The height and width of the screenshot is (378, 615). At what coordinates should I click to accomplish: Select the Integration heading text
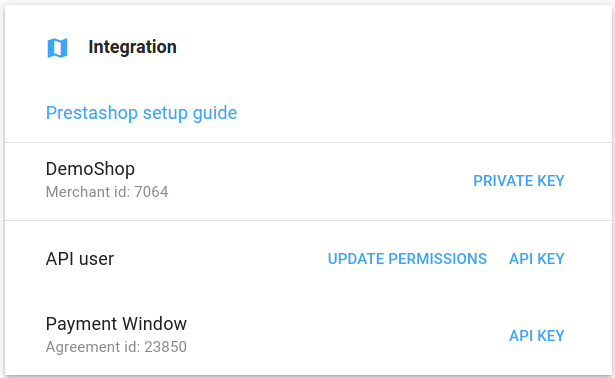(133, 47)
